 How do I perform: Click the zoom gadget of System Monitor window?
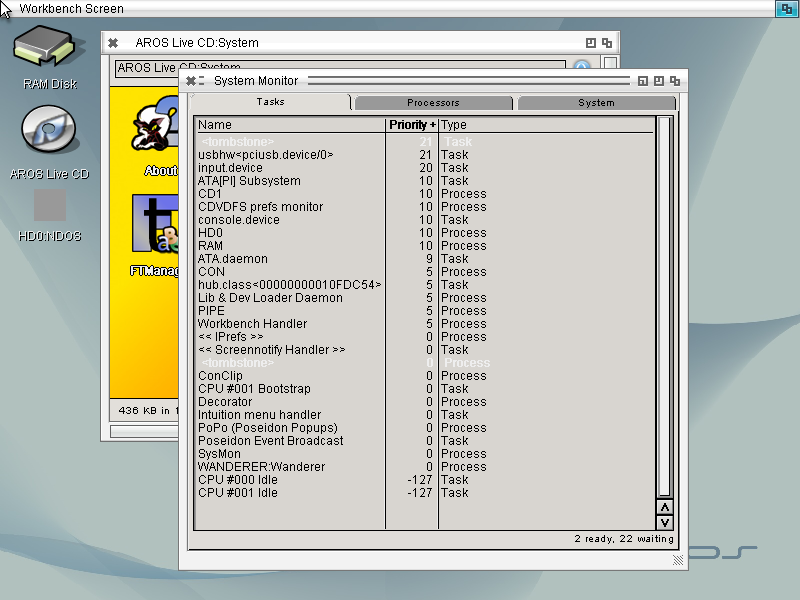coord(659,81)
